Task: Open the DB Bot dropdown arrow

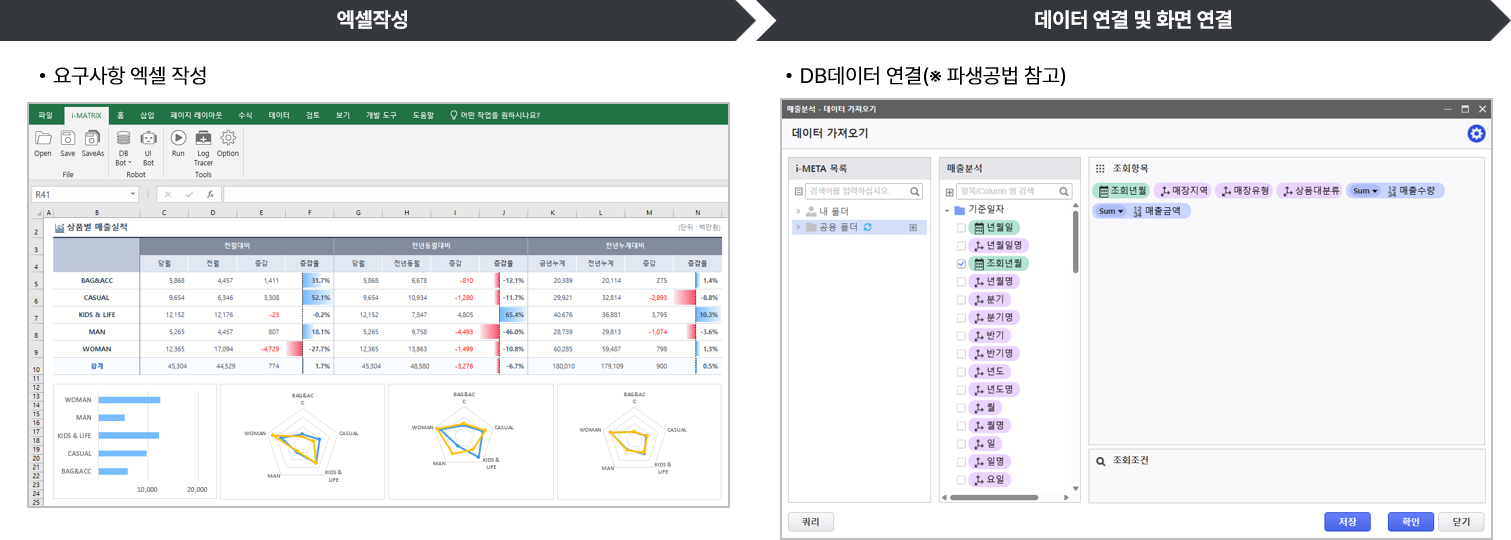Action: (x=129, y=162)
